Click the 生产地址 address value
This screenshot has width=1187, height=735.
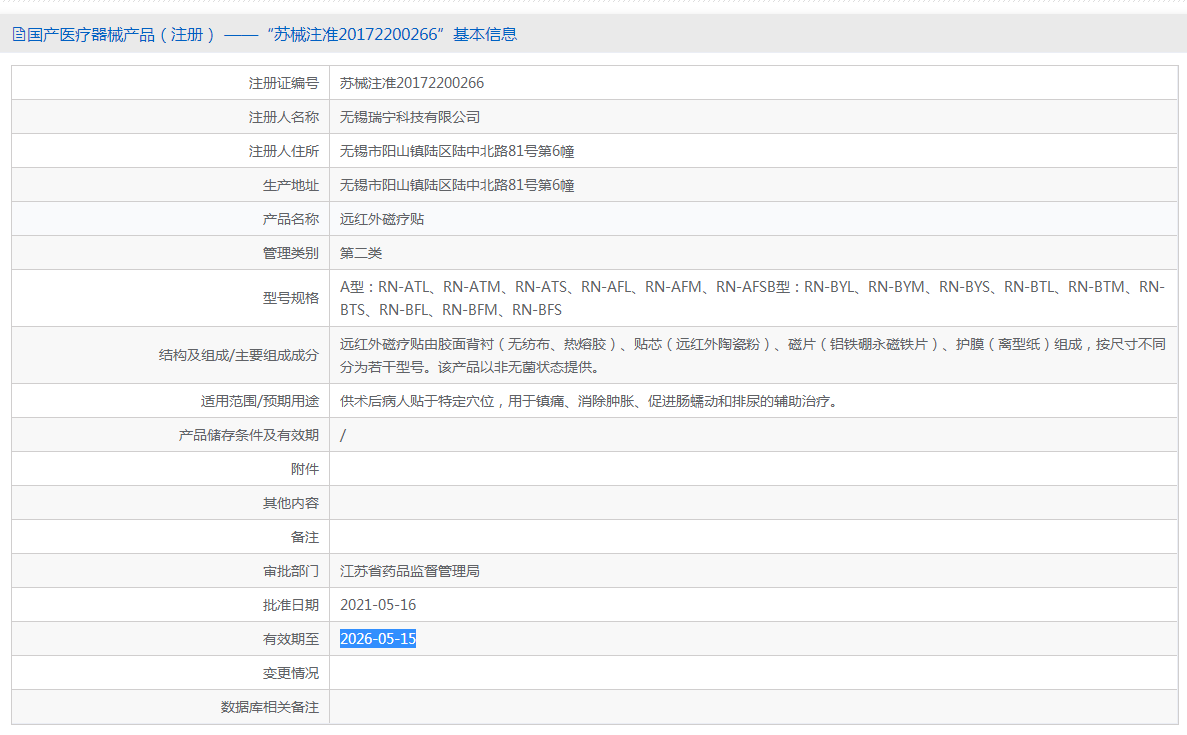pos(457,185)
